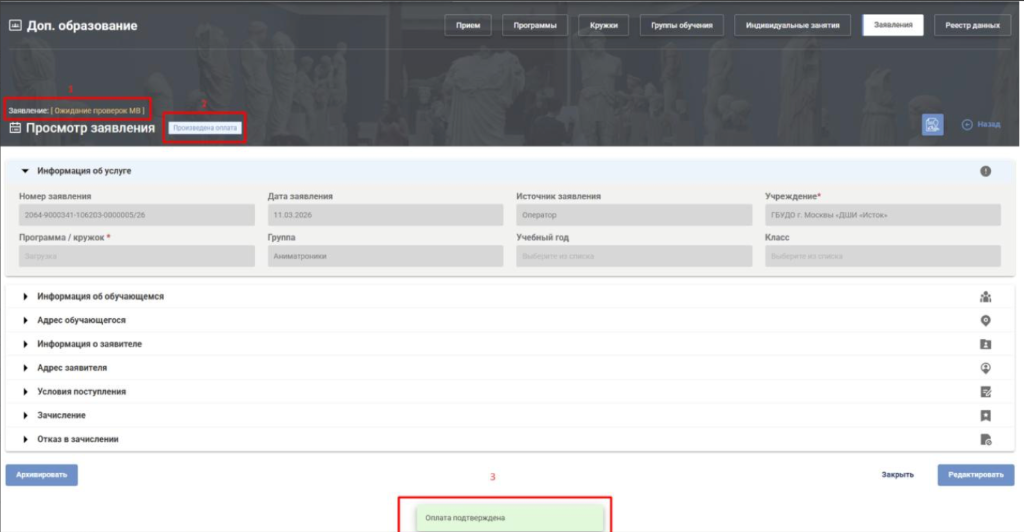Click the location pin icon for Адрес обучающегося
This screenshot has height=532, width=1024.
pyautogui.click(x=985, y=321)
